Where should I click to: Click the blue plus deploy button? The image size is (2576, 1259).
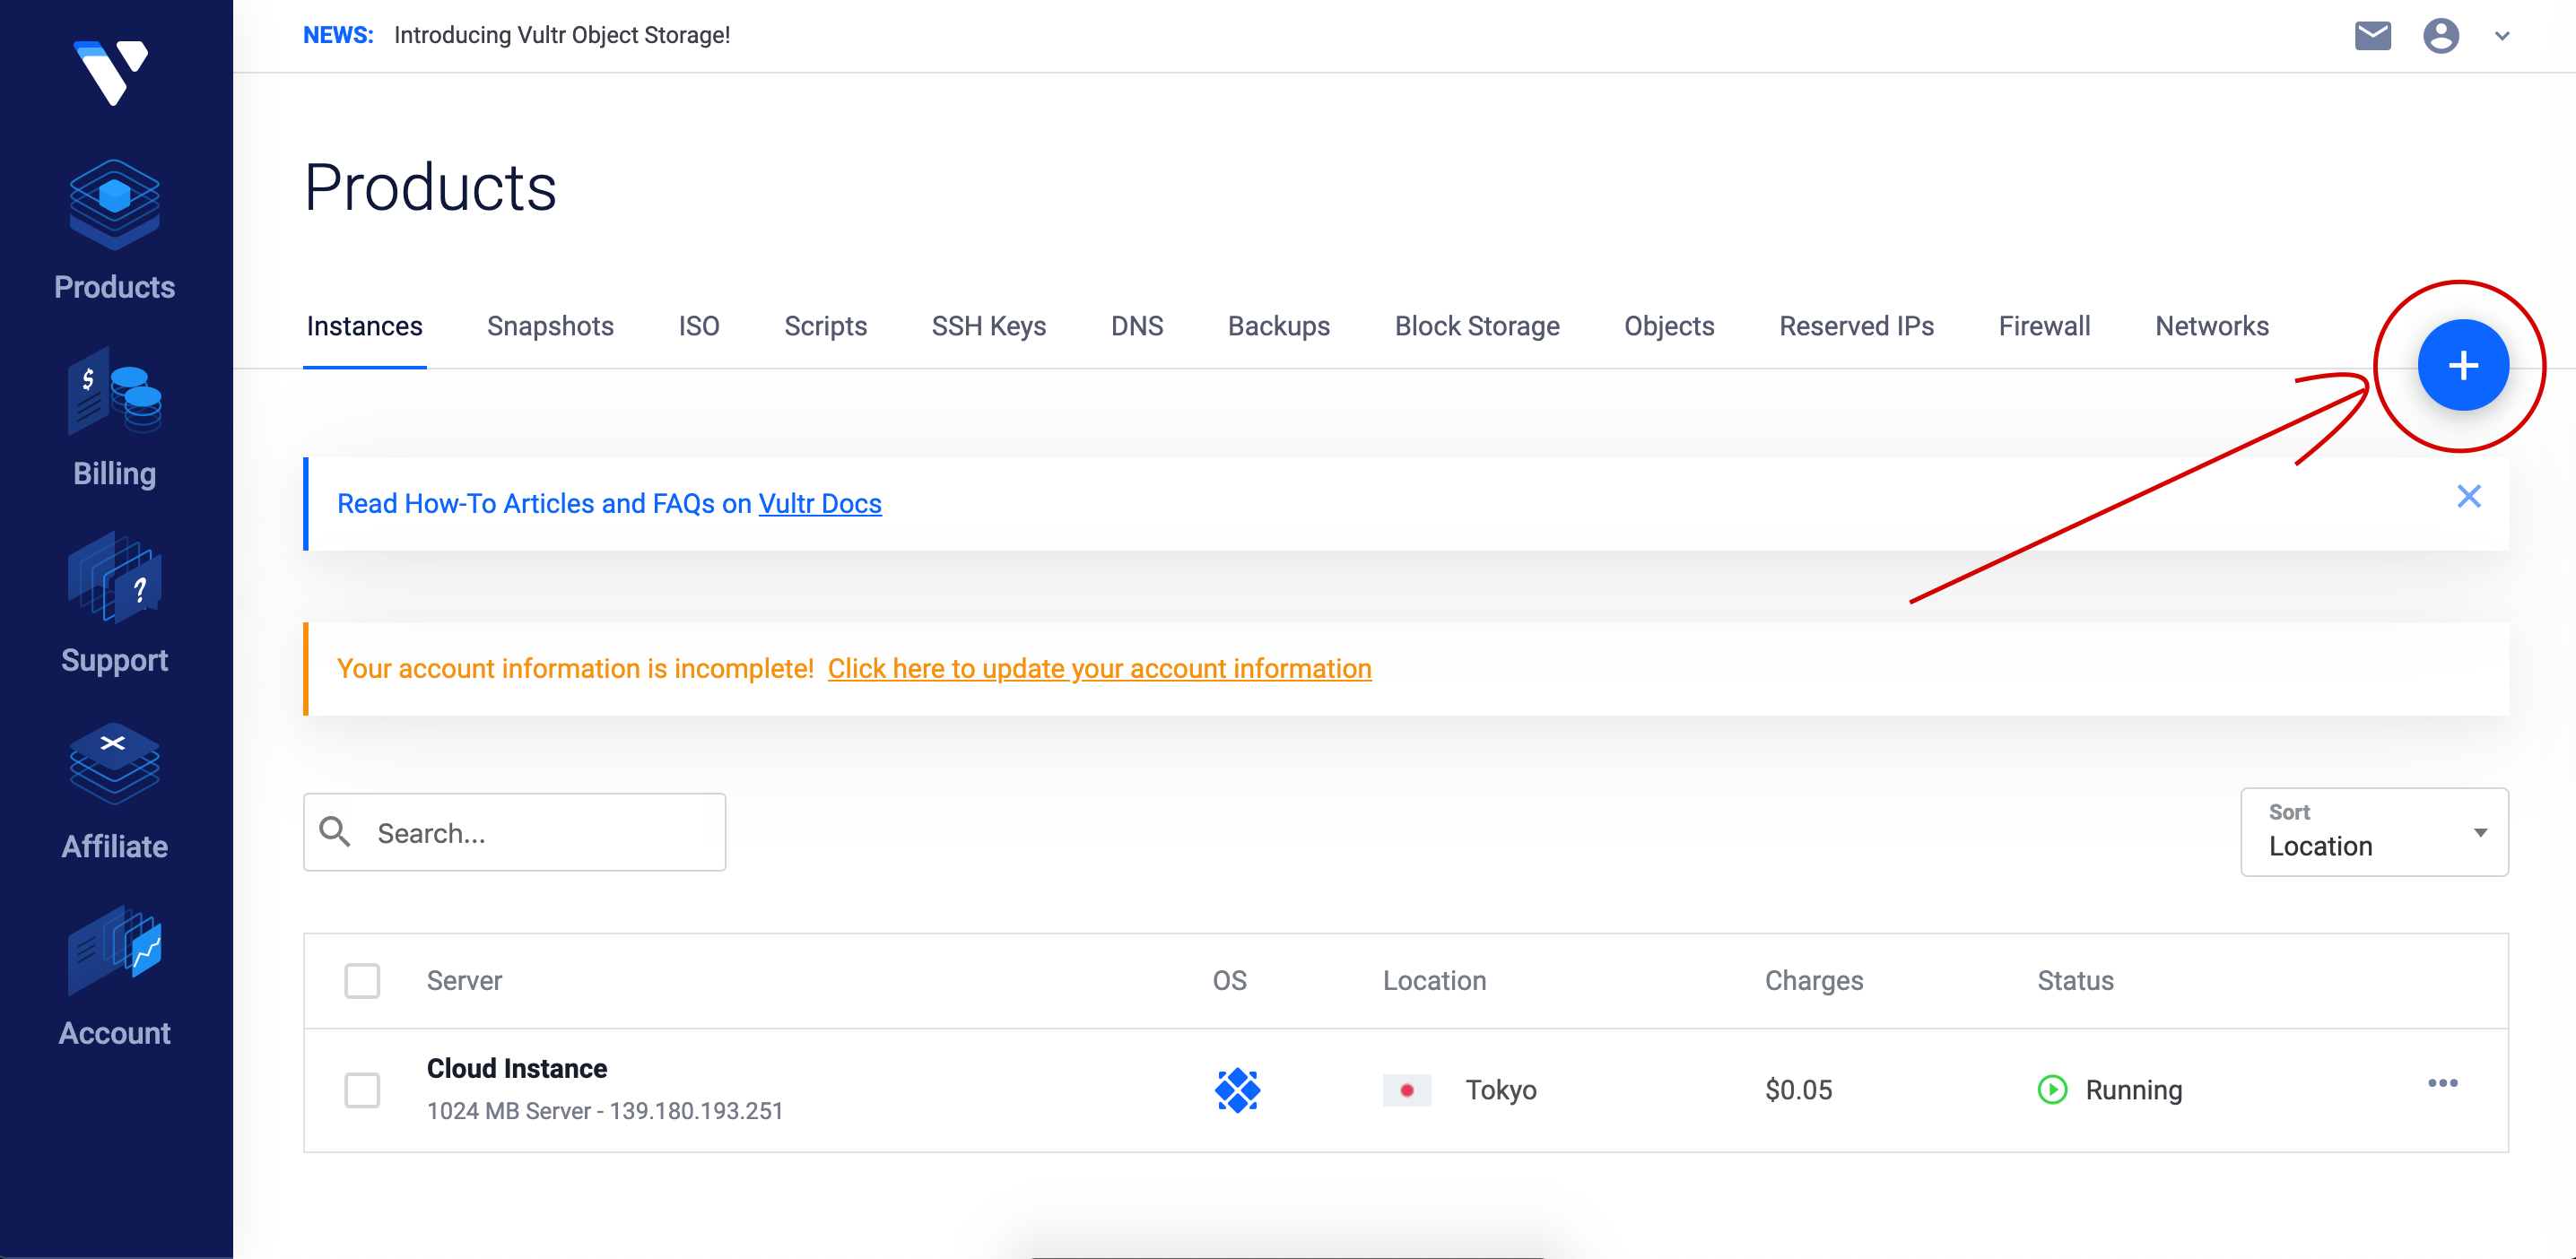click(2462, 365)
